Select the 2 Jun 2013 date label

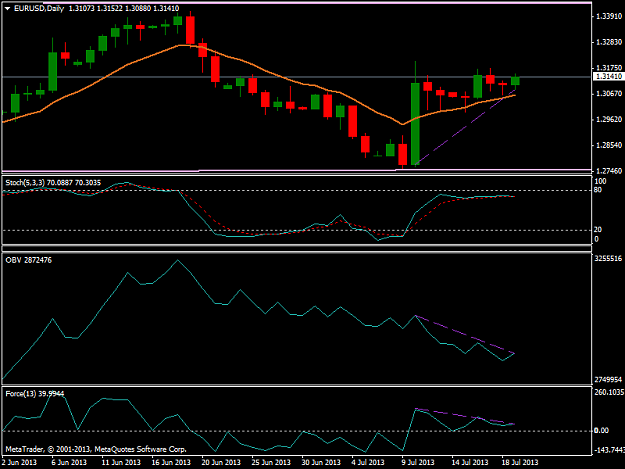pyautogui.click(x=19, y=462)
